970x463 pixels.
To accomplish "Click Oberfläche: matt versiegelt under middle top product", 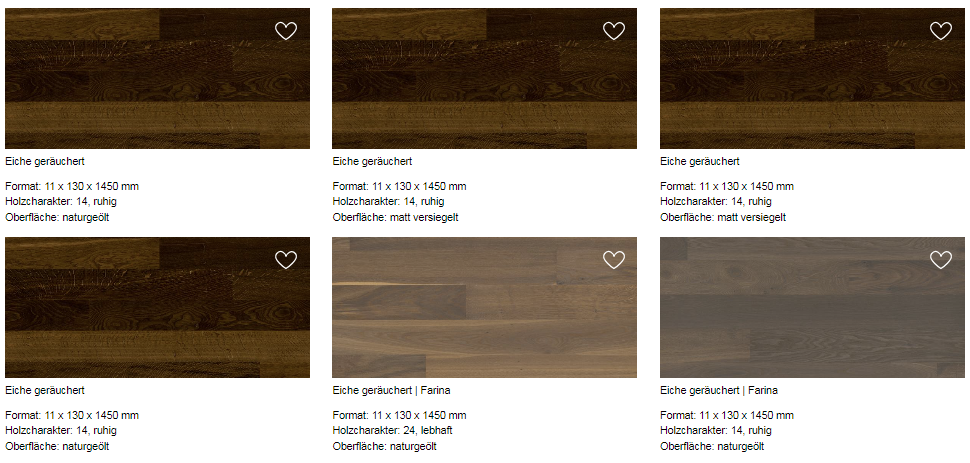I will pos(395,217).
